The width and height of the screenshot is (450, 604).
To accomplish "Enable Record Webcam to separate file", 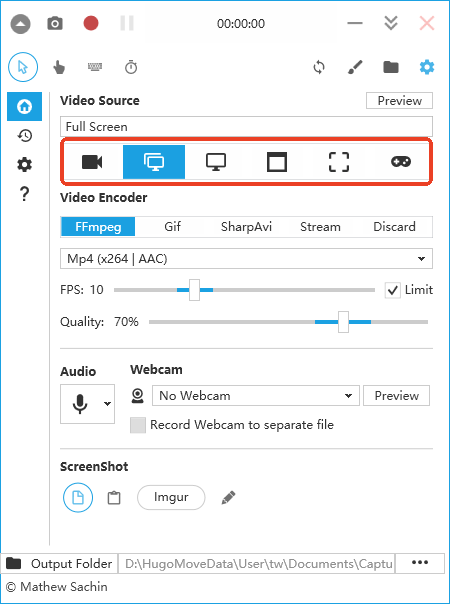I will click(138, 425).
